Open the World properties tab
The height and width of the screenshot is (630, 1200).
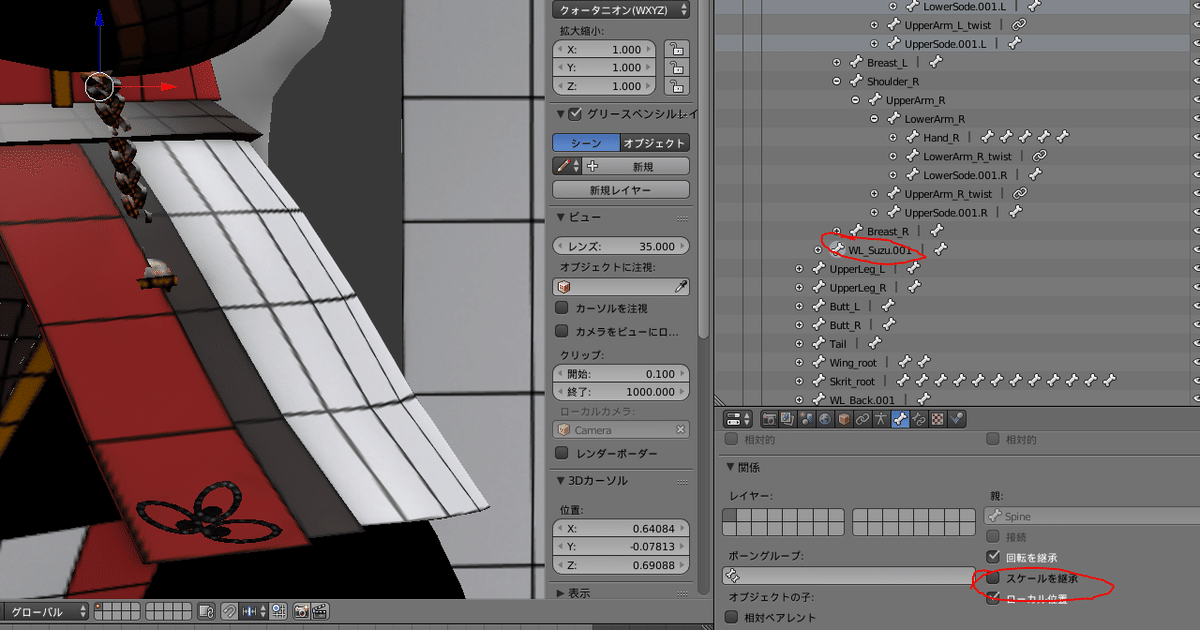click(826, 419)
